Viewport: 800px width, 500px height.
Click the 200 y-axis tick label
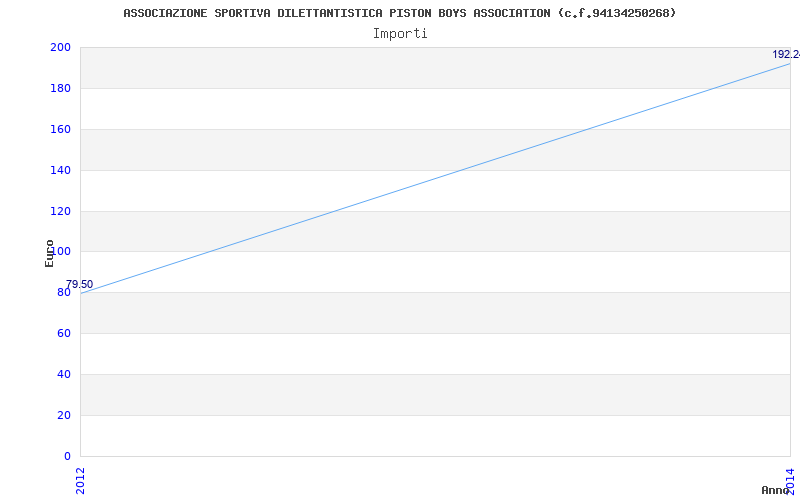click(x=60, y=47)
